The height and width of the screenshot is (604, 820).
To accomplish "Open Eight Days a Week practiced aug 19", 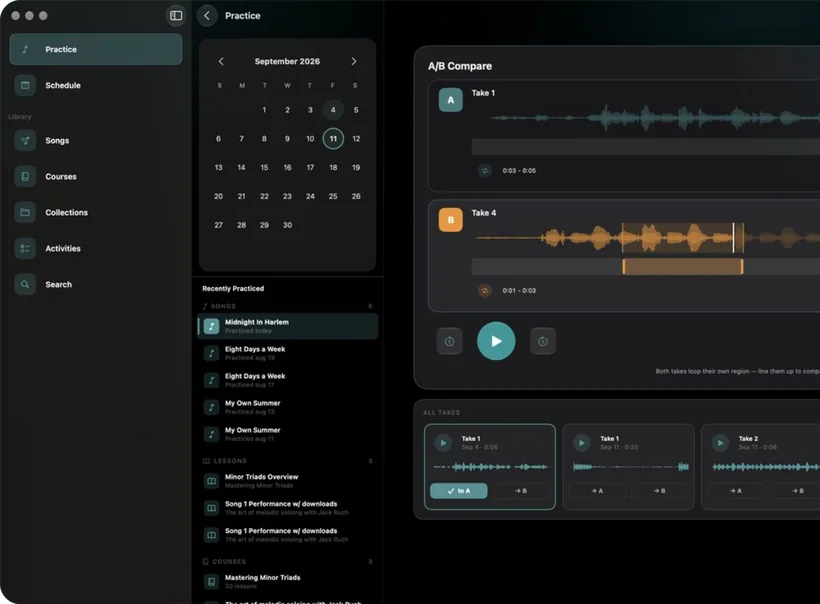I will [x=288, y=353].
